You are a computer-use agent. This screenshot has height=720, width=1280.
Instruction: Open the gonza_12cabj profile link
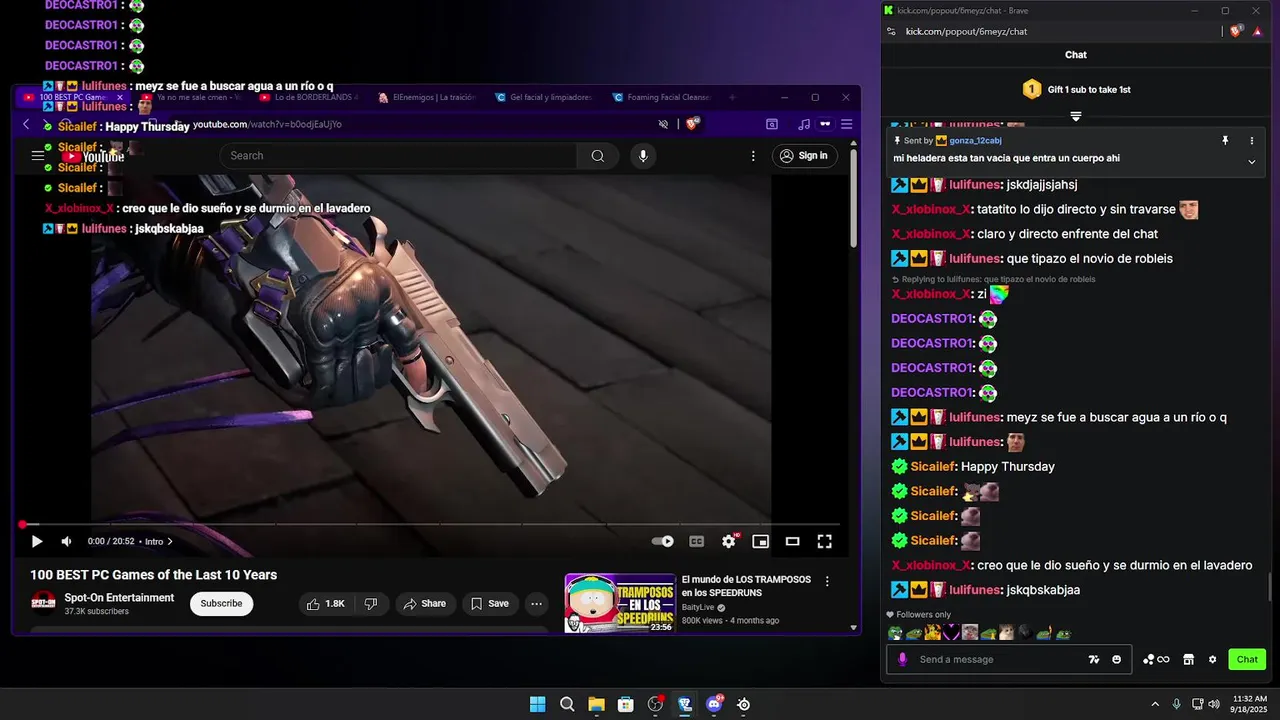point(975,141)
